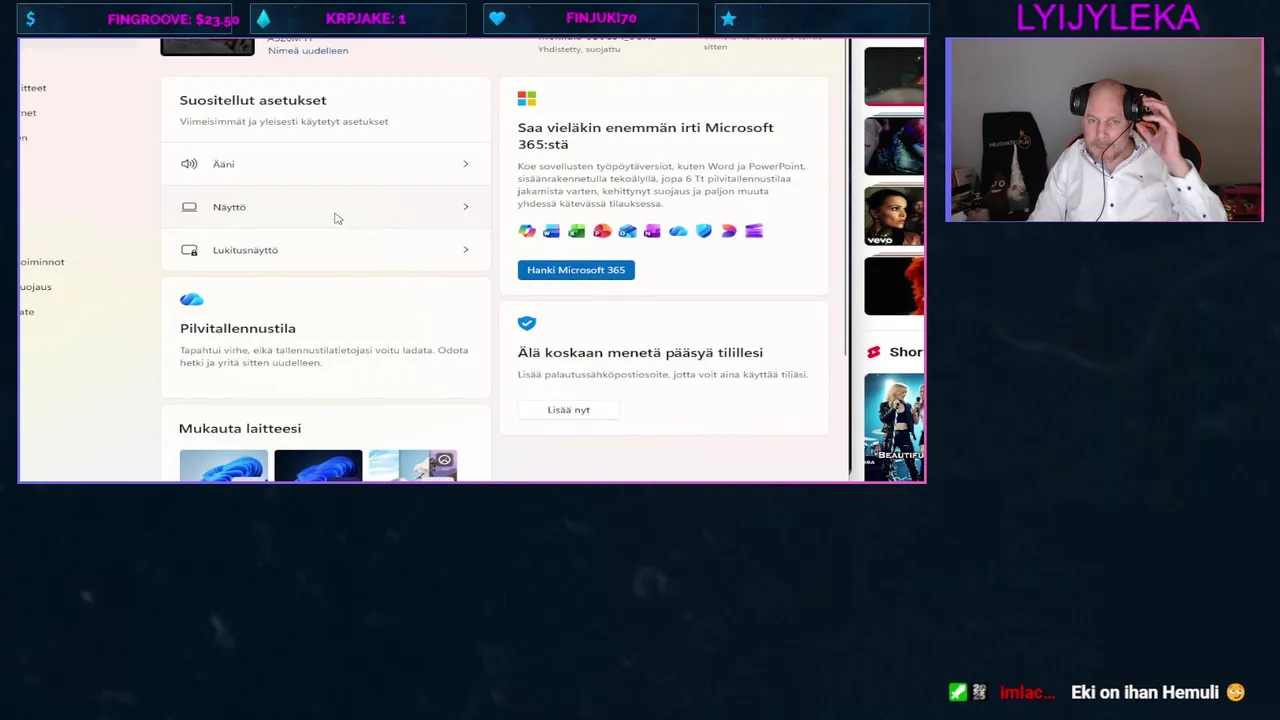
Task: Click the diamond icon beside KRPJAKE
Action: [x=263, y=19]
